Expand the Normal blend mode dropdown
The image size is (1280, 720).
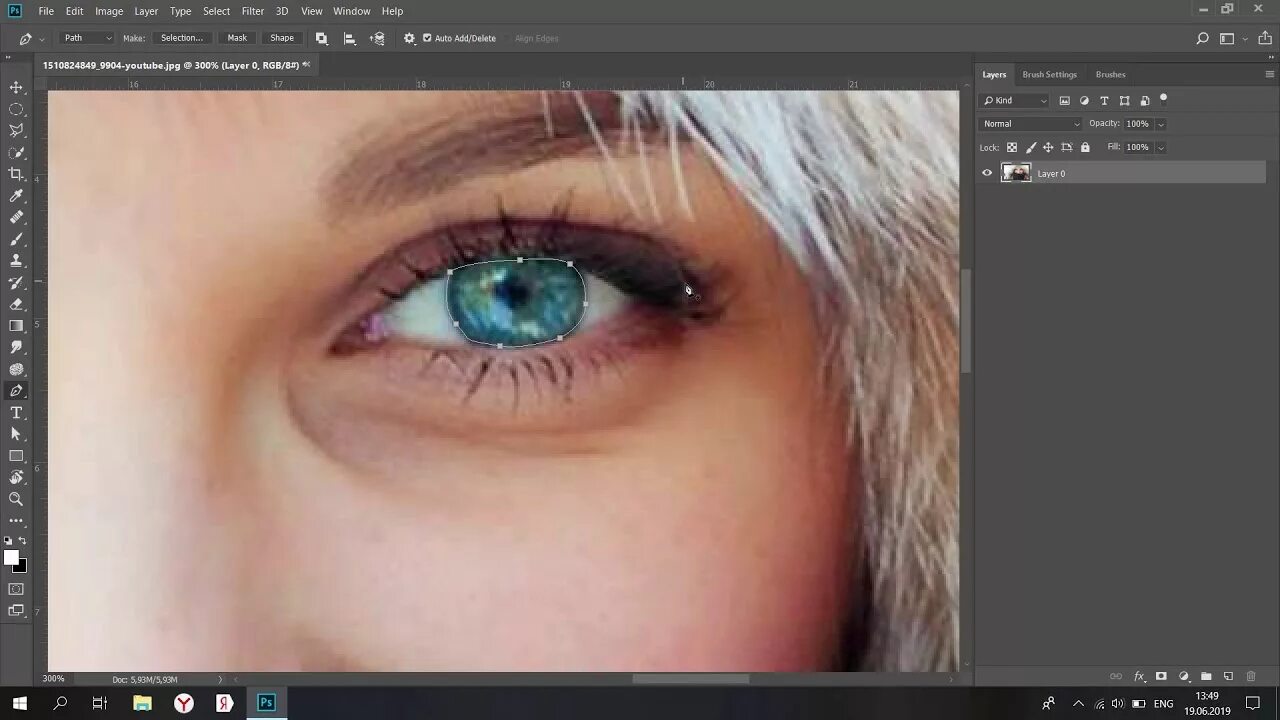click(1031, 124)
